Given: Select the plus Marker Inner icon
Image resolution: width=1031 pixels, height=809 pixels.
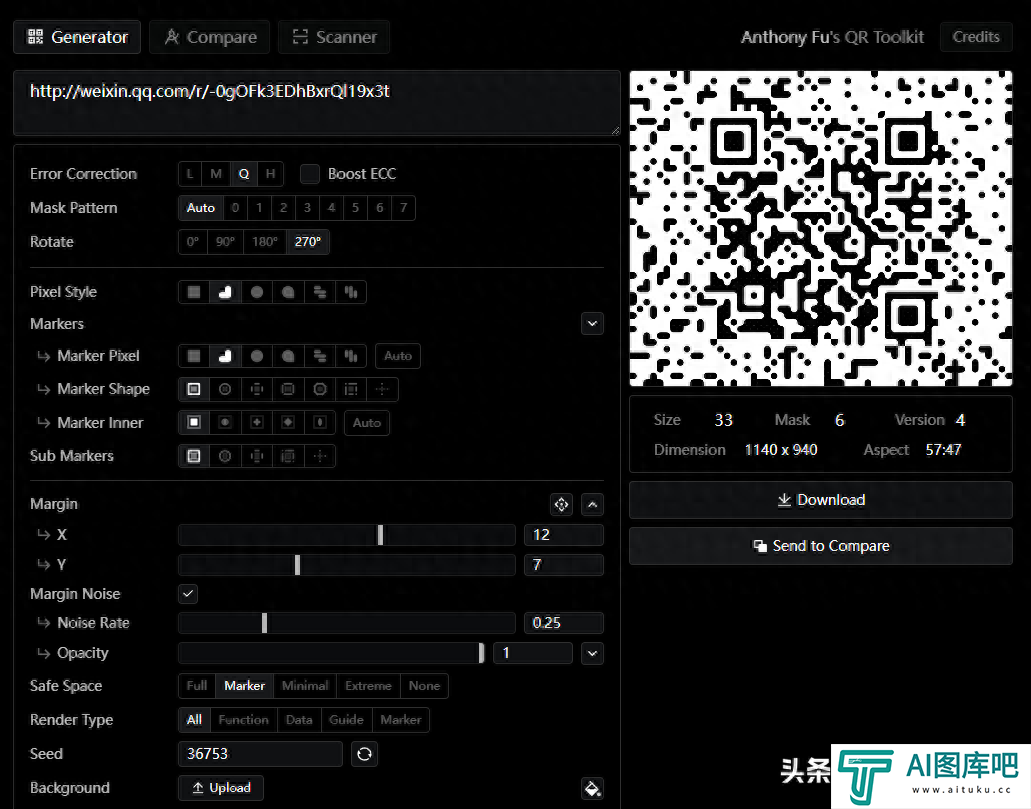Looking at the screenshot, I should 257,422.
